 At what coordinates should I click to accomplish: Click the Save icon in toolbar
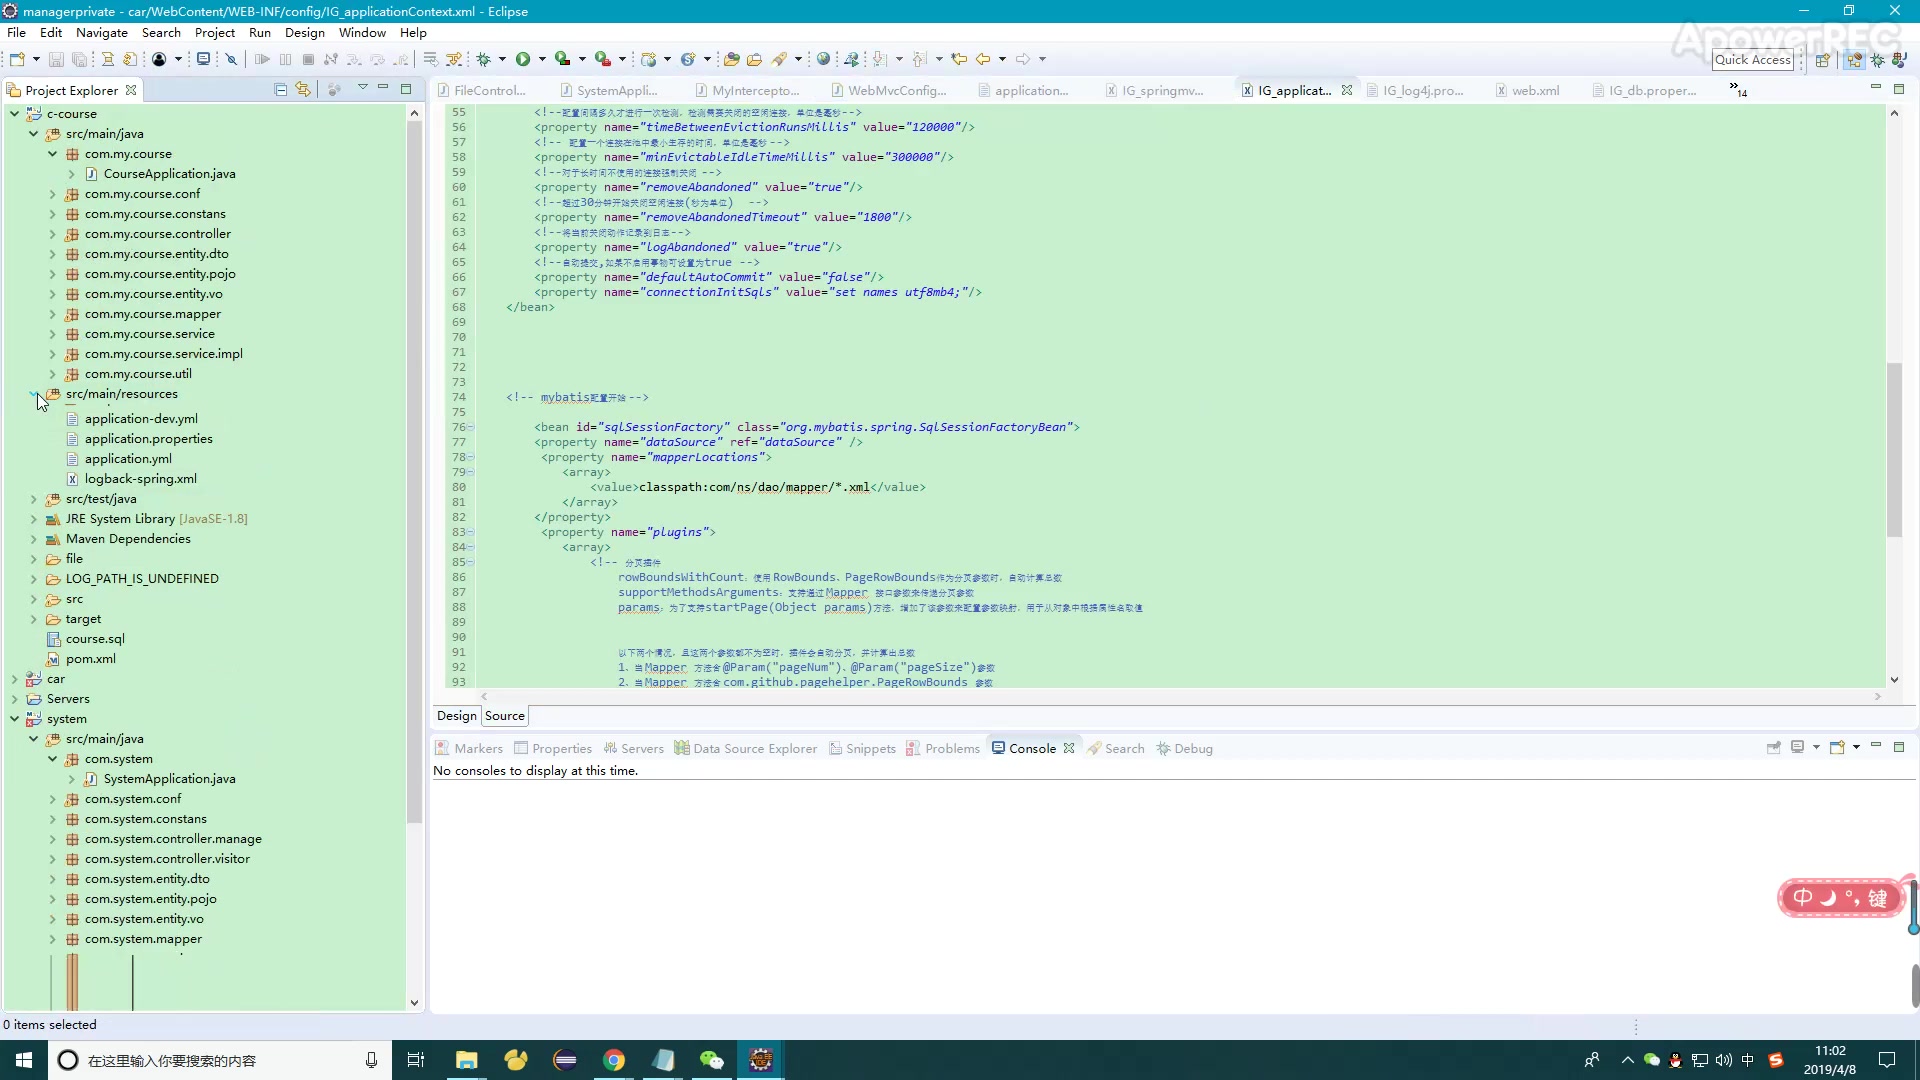tap(57, 59)
